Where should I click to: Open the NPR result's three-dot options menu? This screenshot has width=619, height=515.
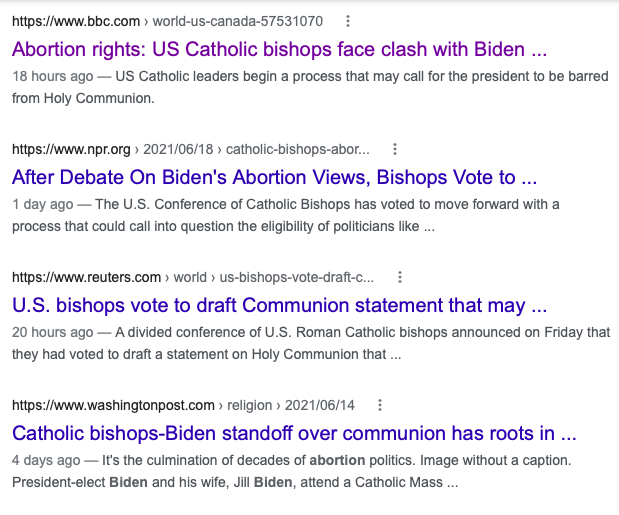pos(395,149)
